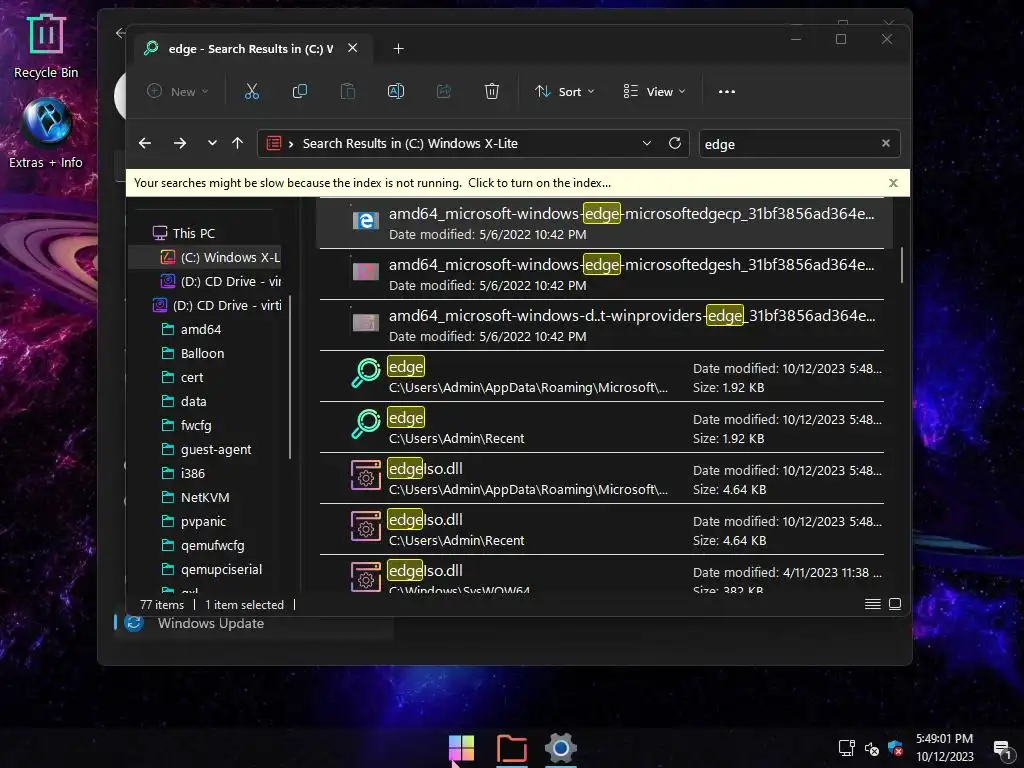This screenshot has width=1024, height=768.
Task: Click the taskbar clock and date
Action: 944,748
